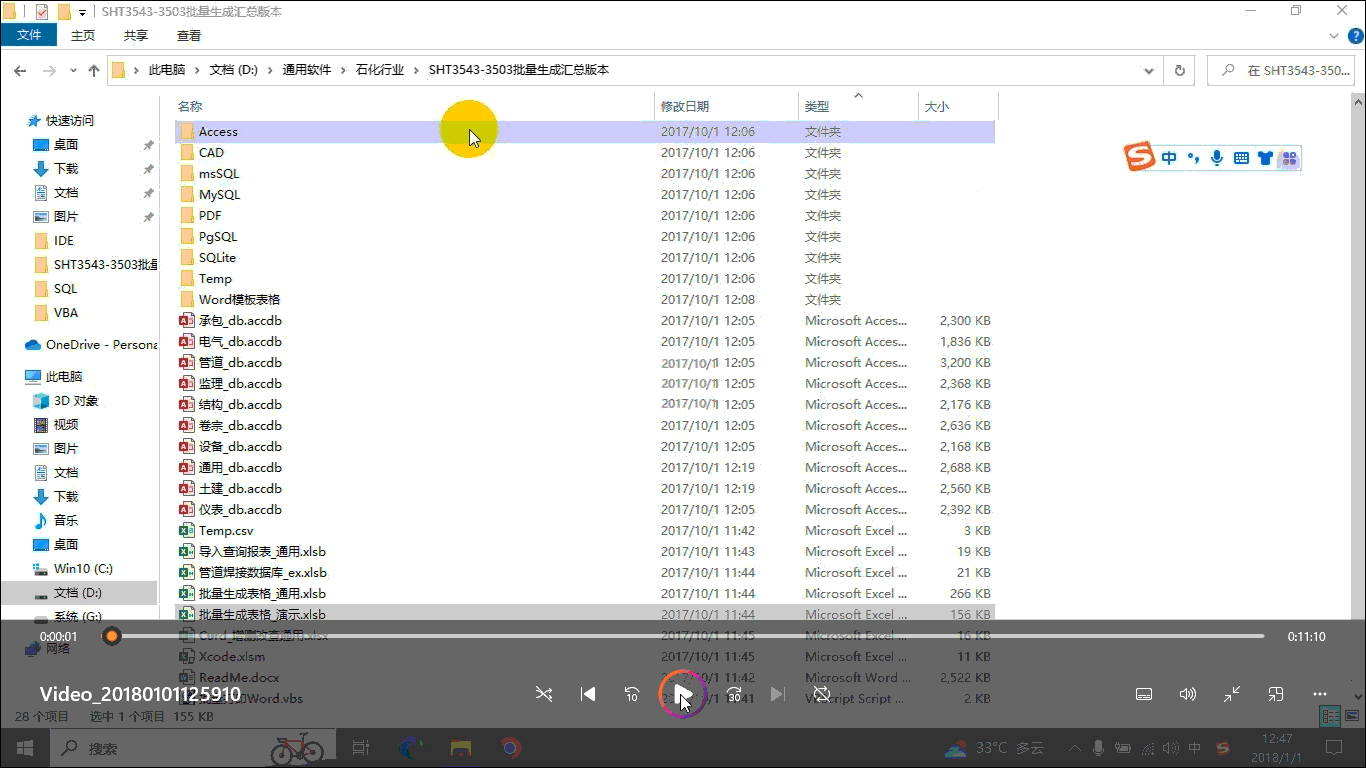Open the IDE folder in the sidebar
Screen dimensions: 1366x768
coord(64,241)
